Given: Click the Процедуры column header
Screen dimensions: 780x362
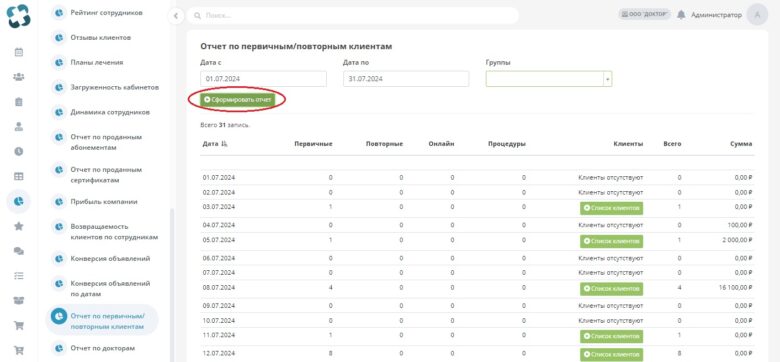Looking at the screenshot, I should click(x=507, y=144).
